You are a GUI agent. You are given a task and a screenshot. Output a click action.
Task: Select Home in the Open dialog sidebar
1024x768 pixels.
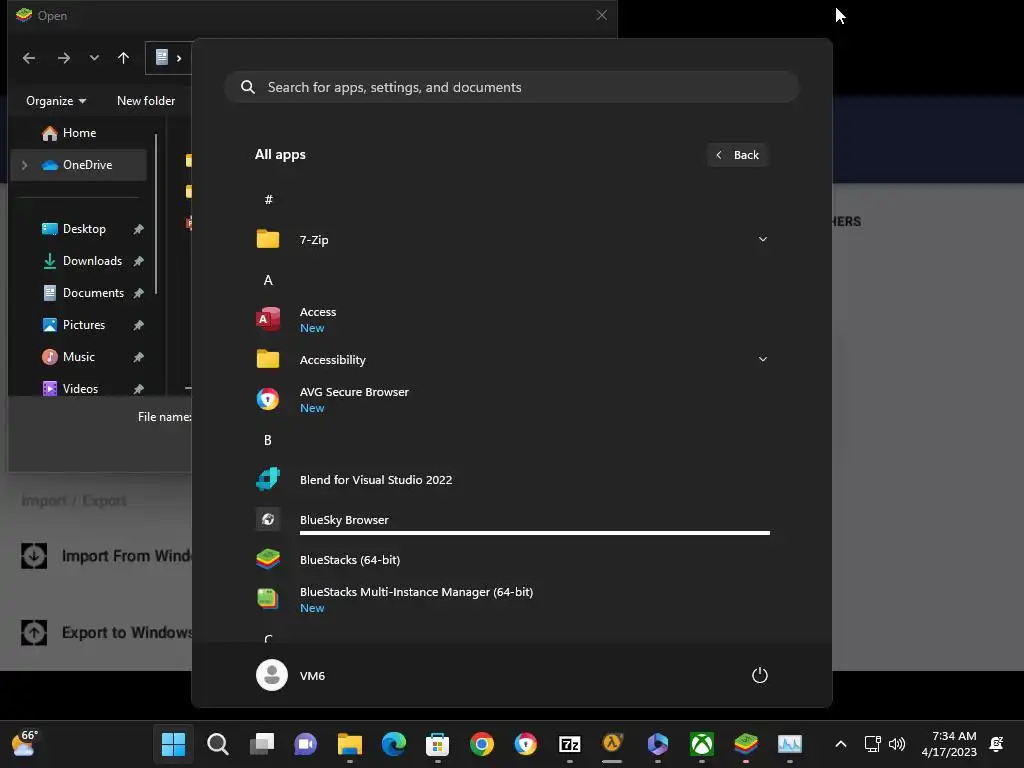point(79,133)
